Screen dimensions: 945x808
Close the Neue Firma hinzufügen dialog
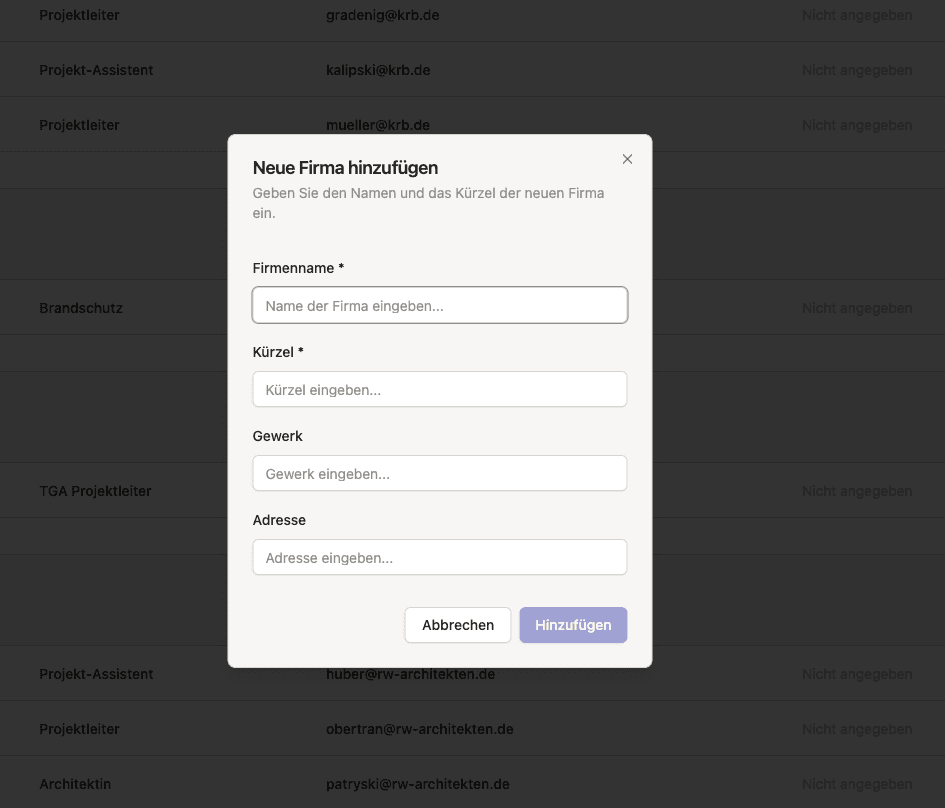(627, 159)
